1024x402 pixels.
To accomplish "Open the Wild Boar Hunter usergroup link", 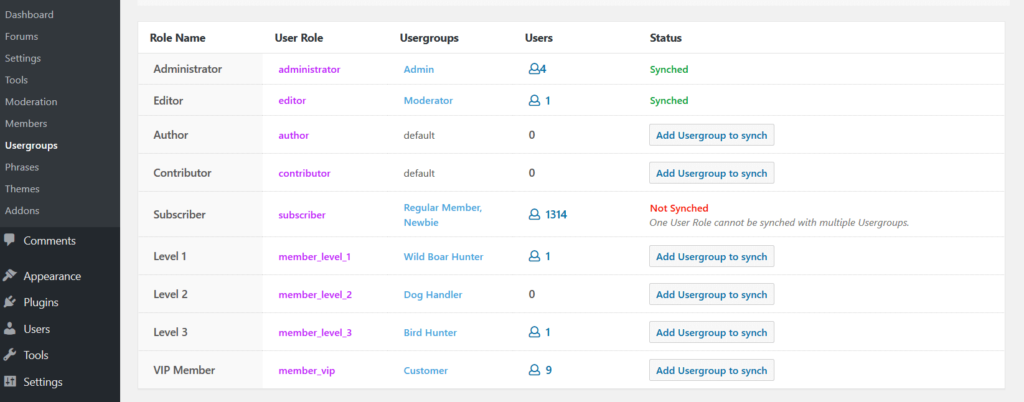I will click(x=443, y=257).
